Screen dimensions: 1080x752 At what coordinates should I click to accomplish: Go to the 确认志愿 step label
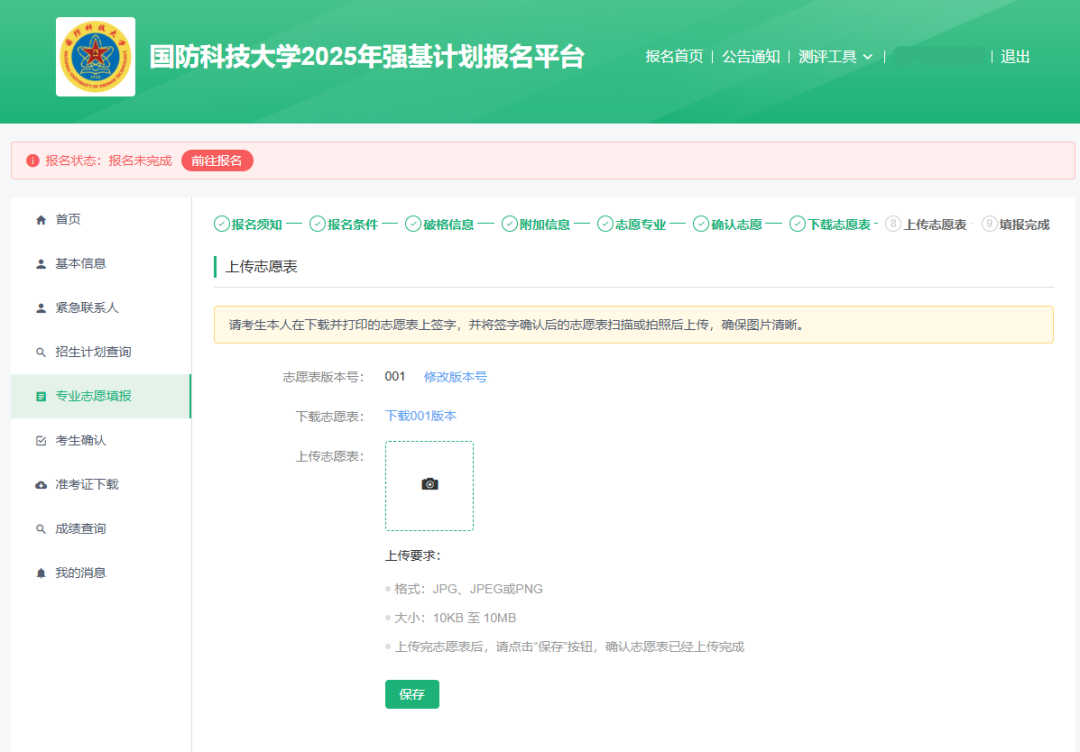(736, 224)
